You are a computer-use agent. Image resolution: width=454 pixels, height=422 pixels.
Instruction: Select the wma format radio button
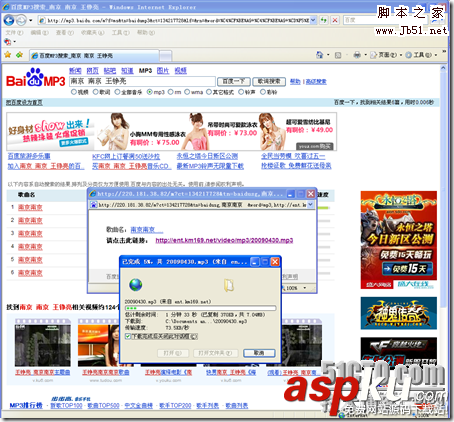click(x=187, y=92)
